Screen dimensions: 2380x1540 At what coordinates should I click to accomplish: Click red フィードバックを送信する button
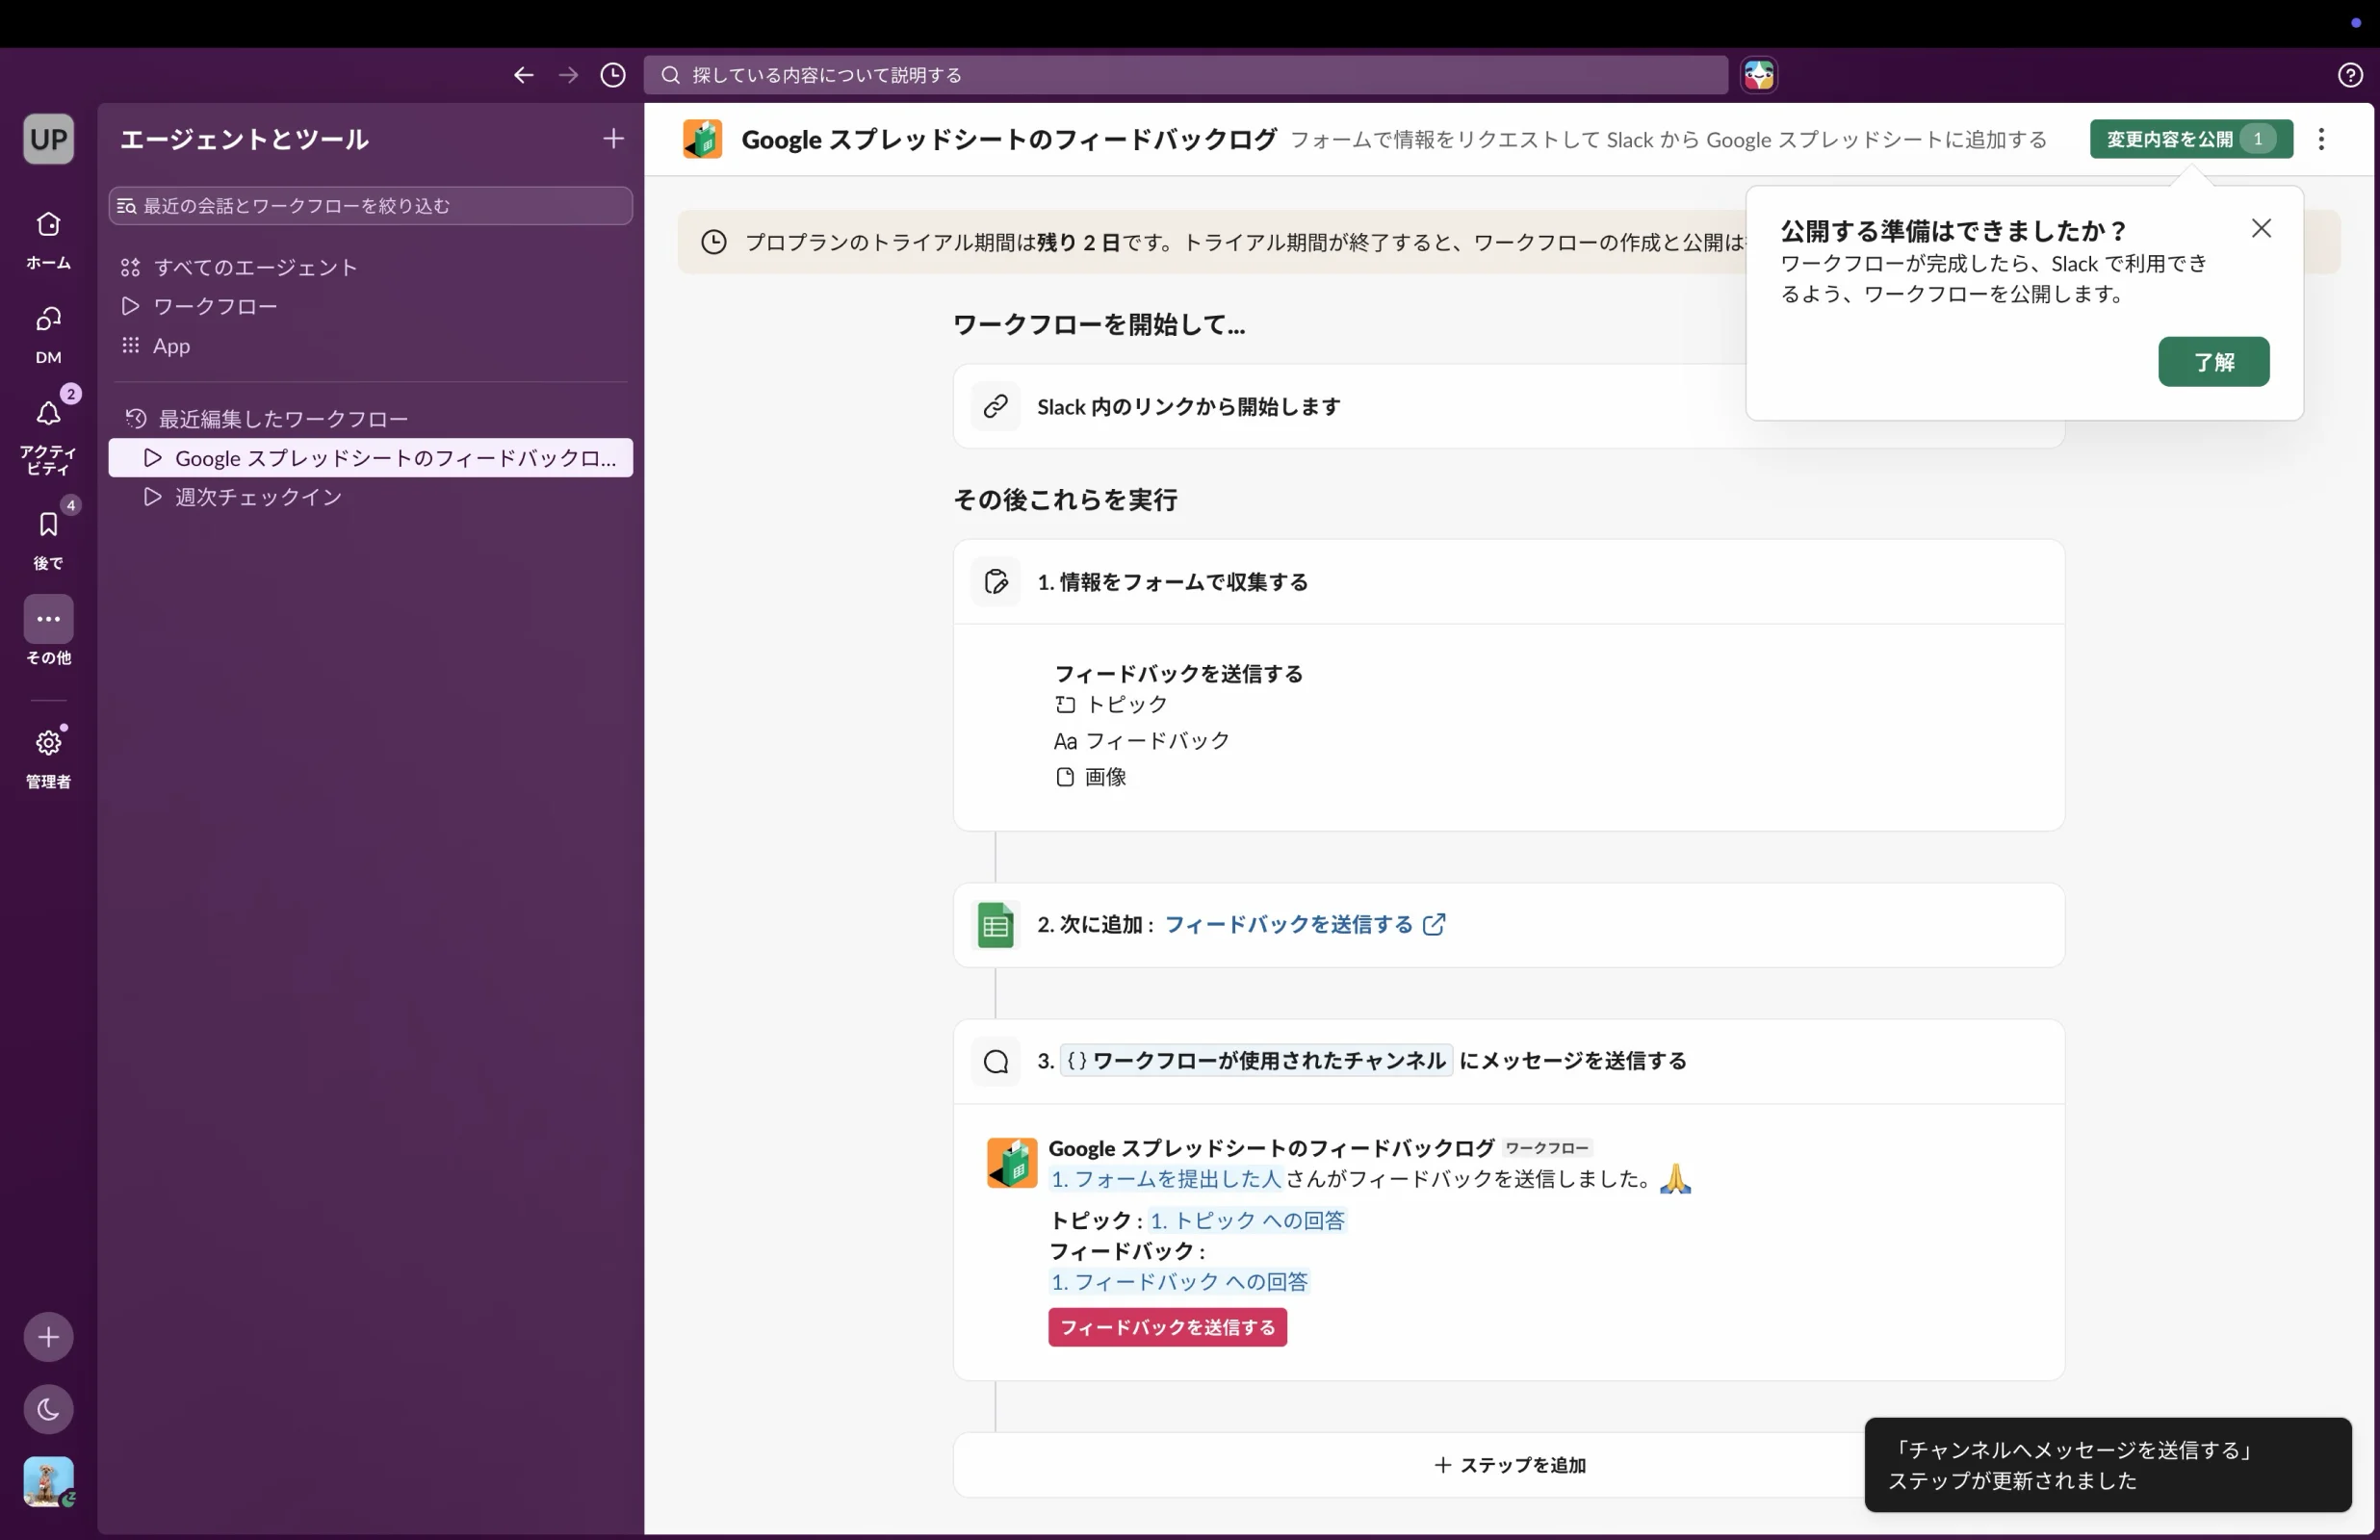[x=1167, y=1327]
